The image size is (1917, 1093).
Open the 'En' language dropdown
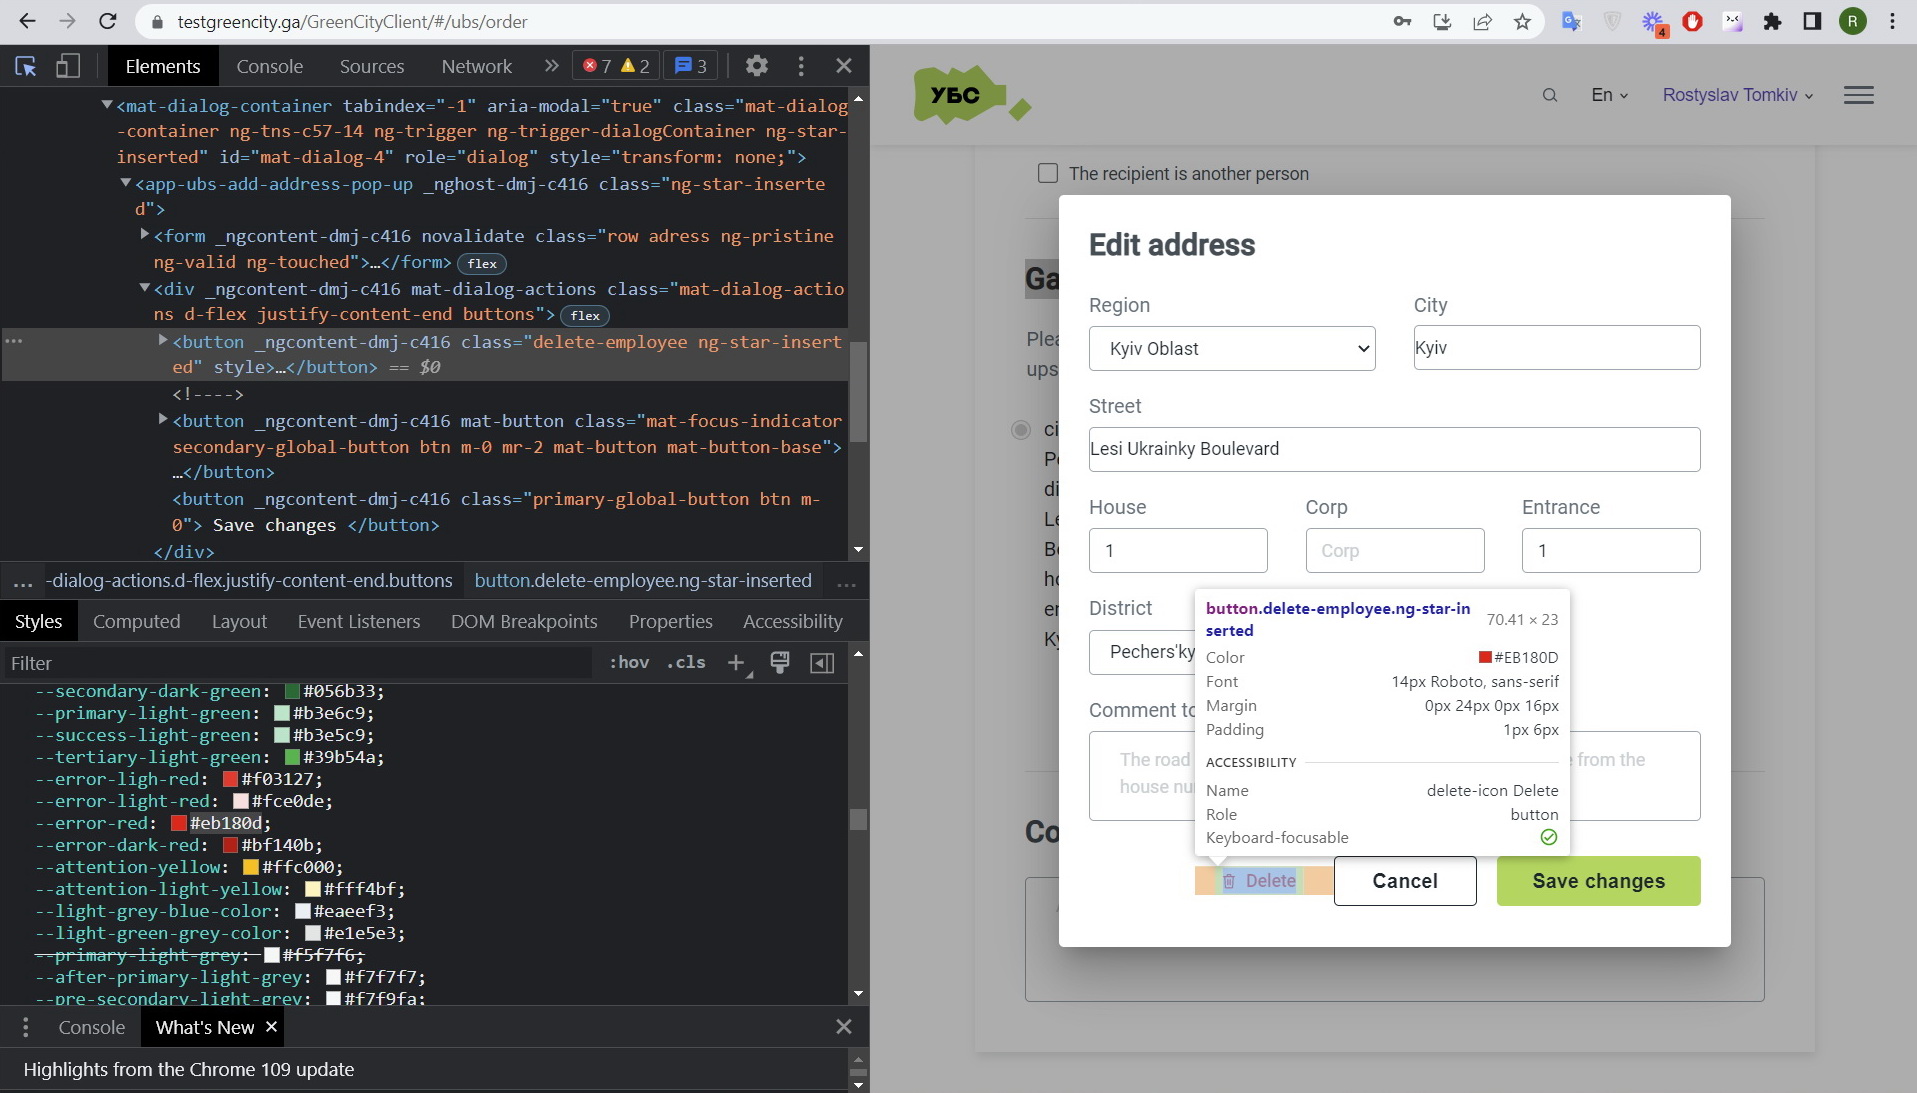(x=1607, y=95)
